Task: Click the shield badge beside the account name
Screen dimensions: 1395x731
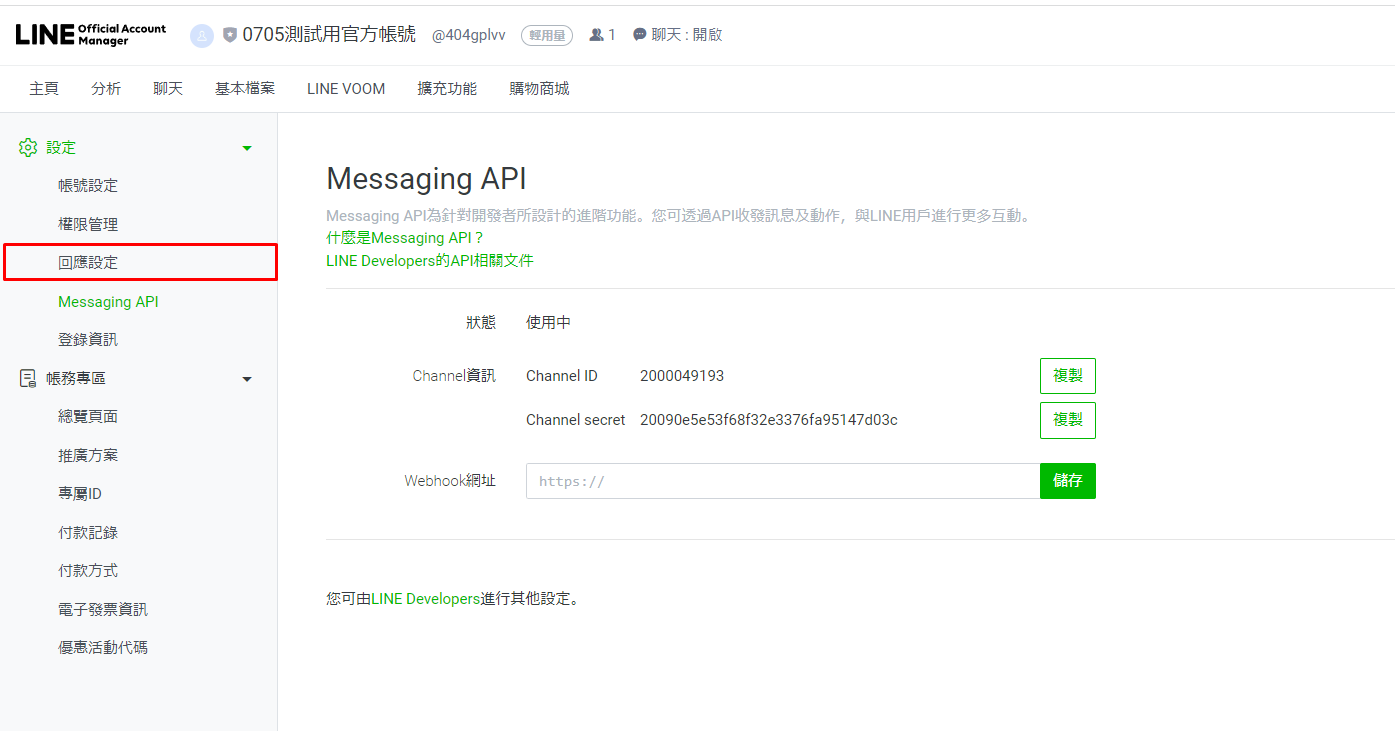Action: (x=230, y=35)
